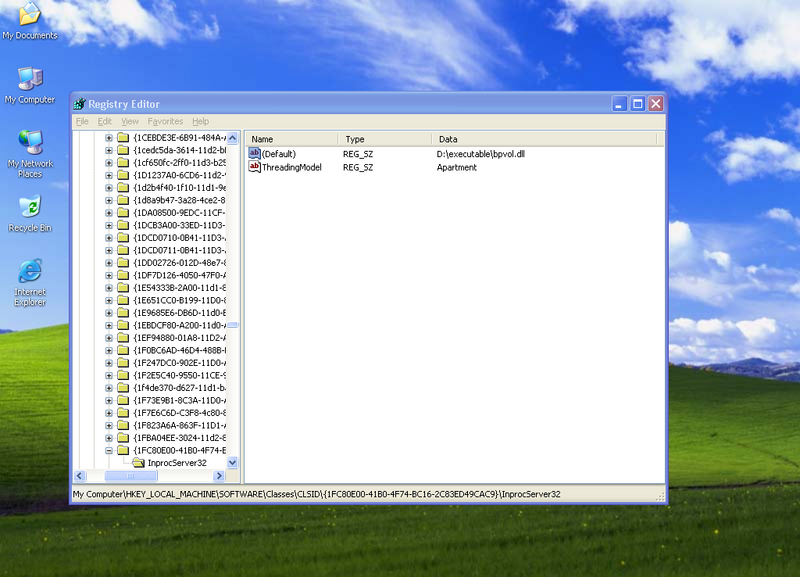Click the folder icon of key {1DCB3A00-33ED
Image resolution: width=800 pixels, height=577 pixels.
[x=123, y=225]
